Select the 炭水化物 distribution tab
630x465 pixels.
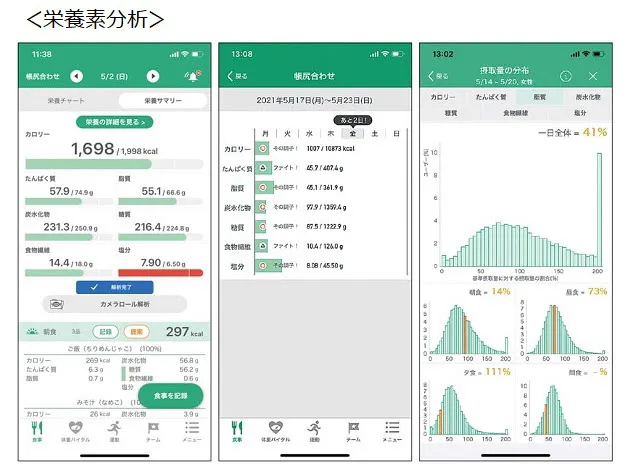tap(588, 97)
